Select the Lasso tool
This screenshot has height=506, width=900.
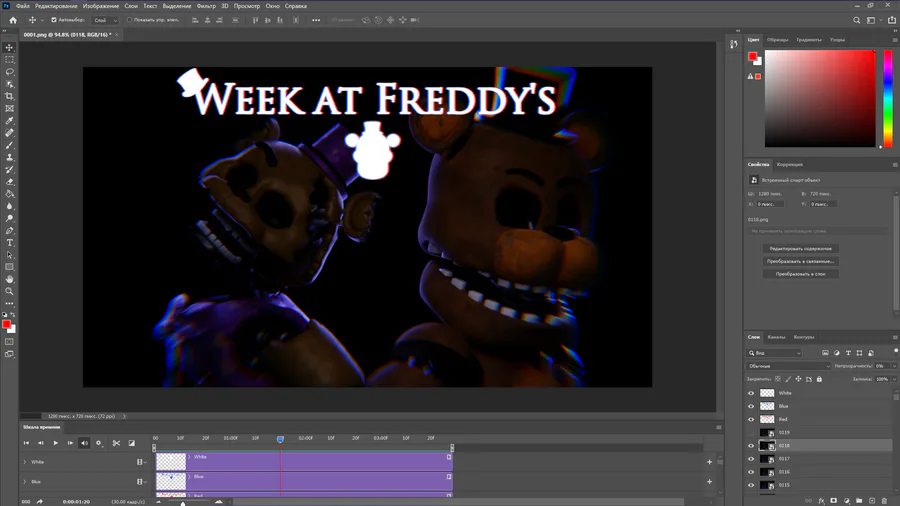pos(9,72)
